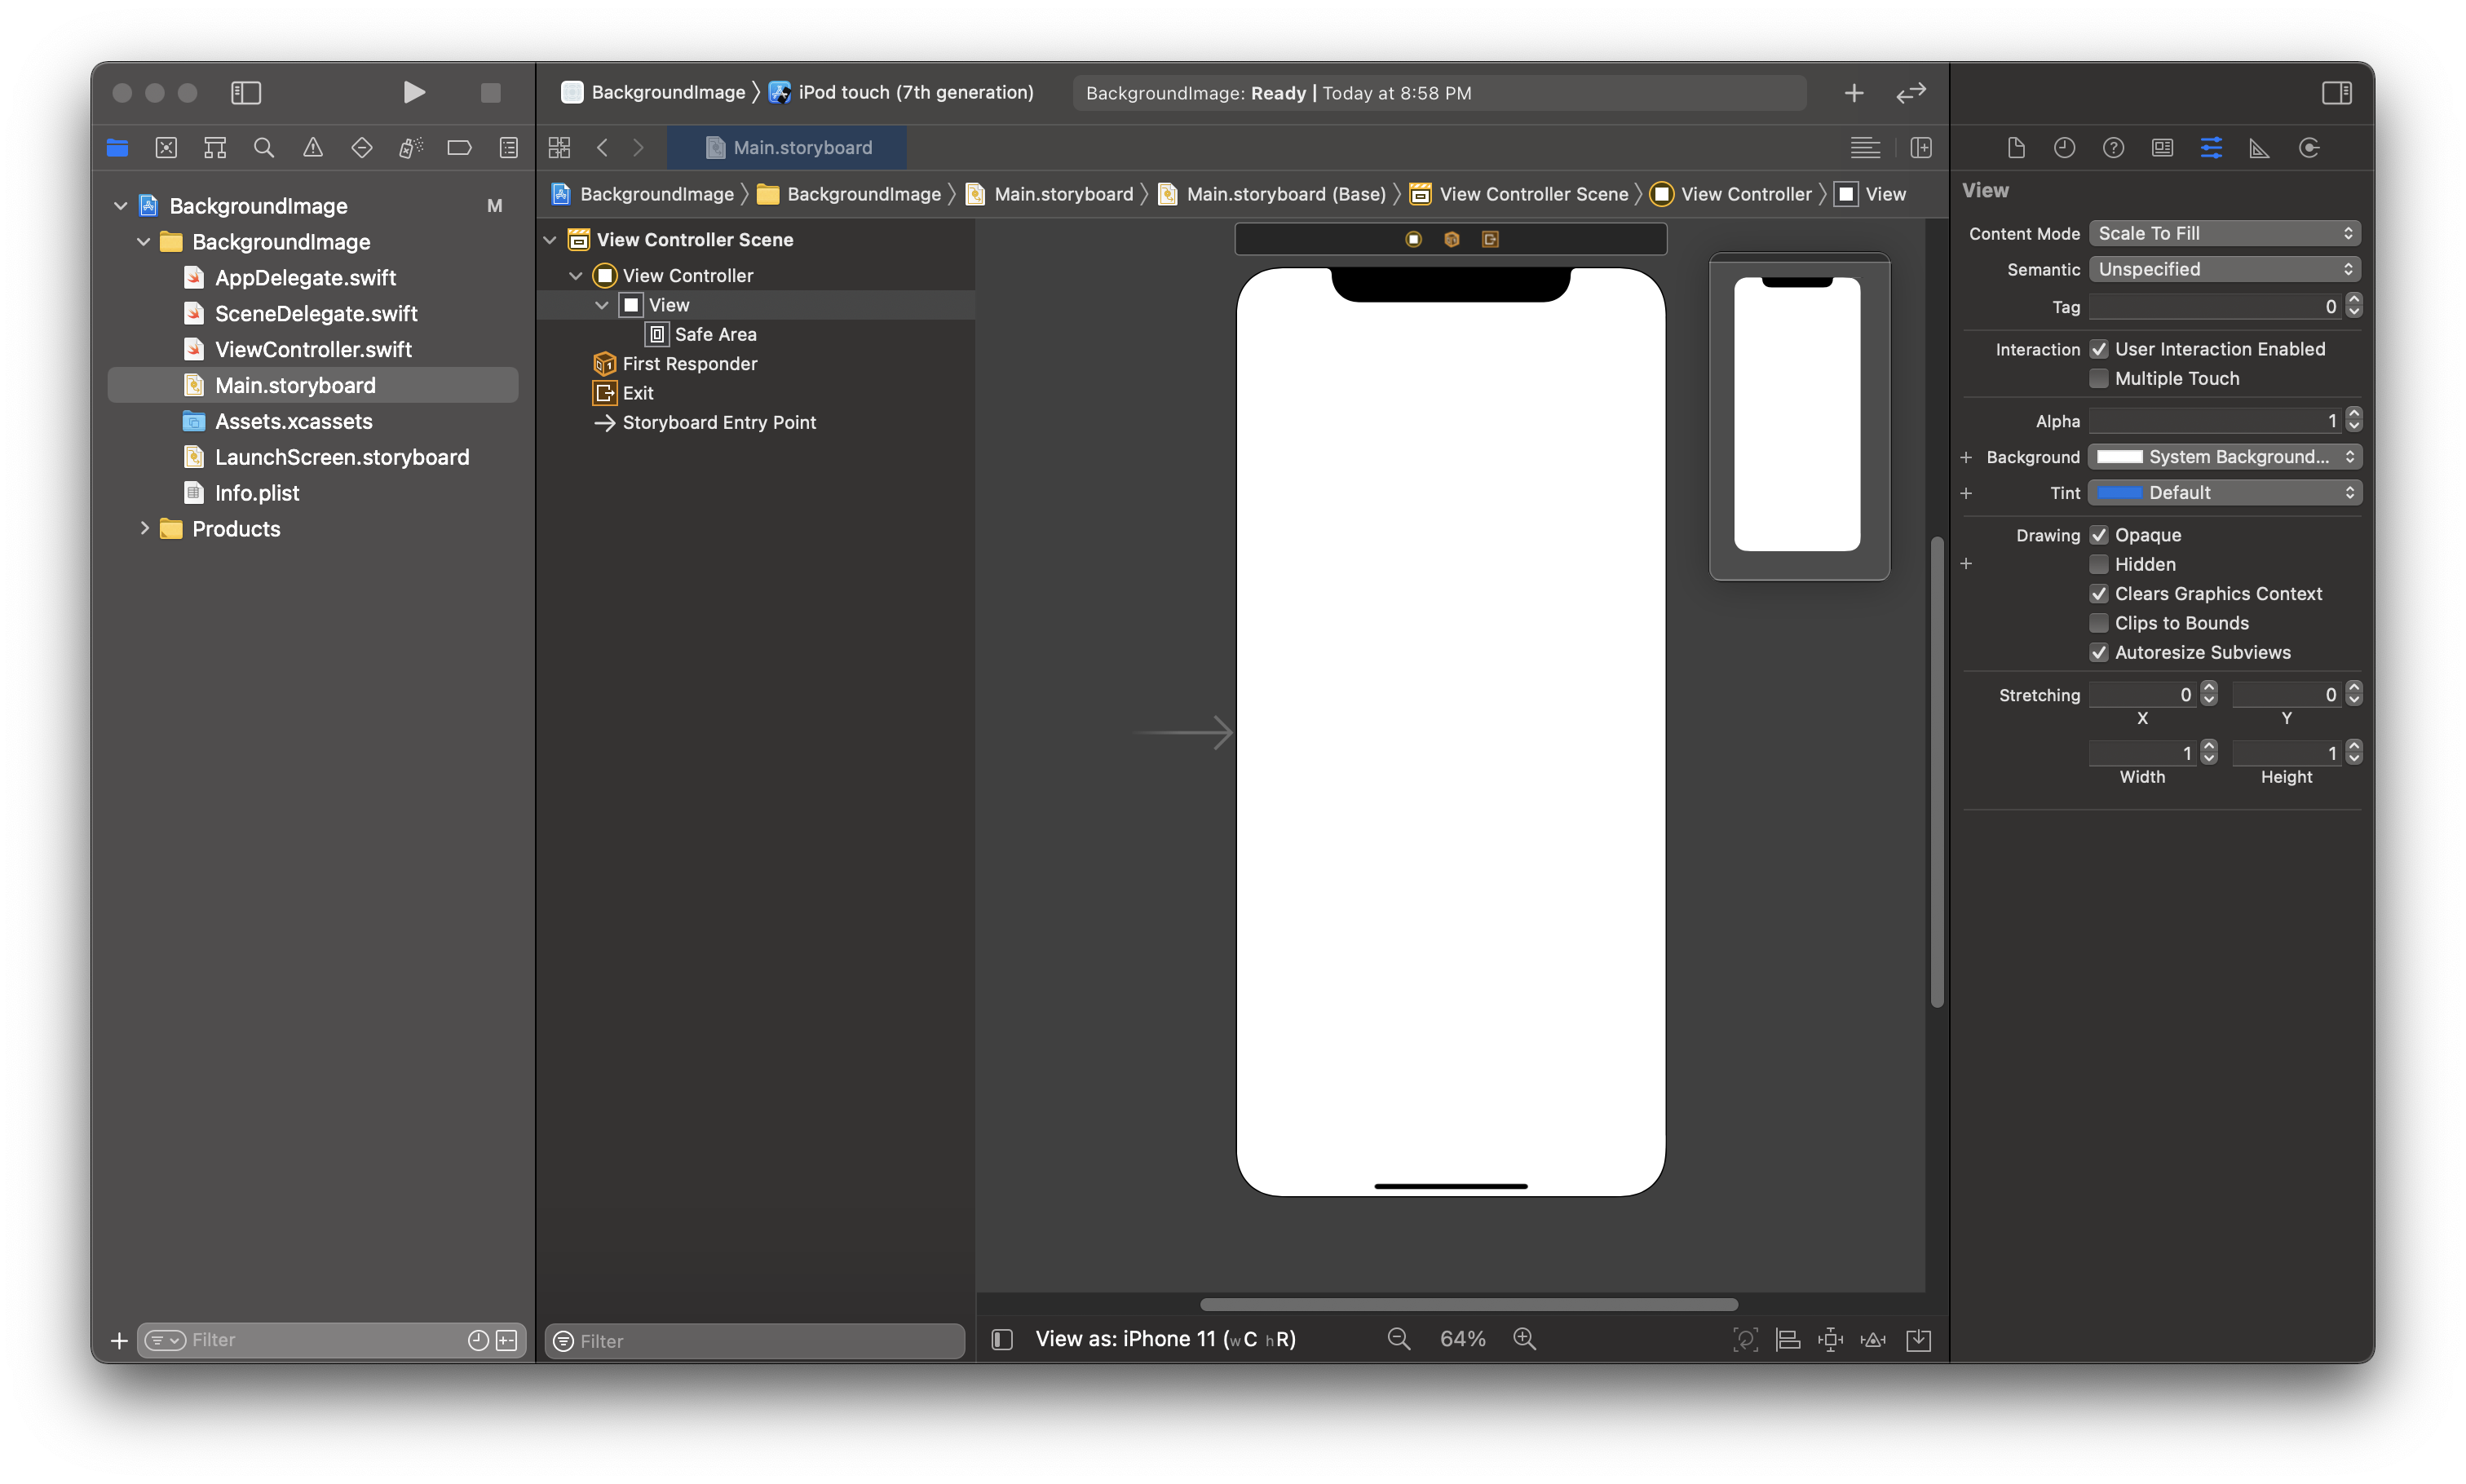Viewport: 2466px width, 1484px height.
Task: Open the Quick Help inspector icon
Action: point(2113,148)
